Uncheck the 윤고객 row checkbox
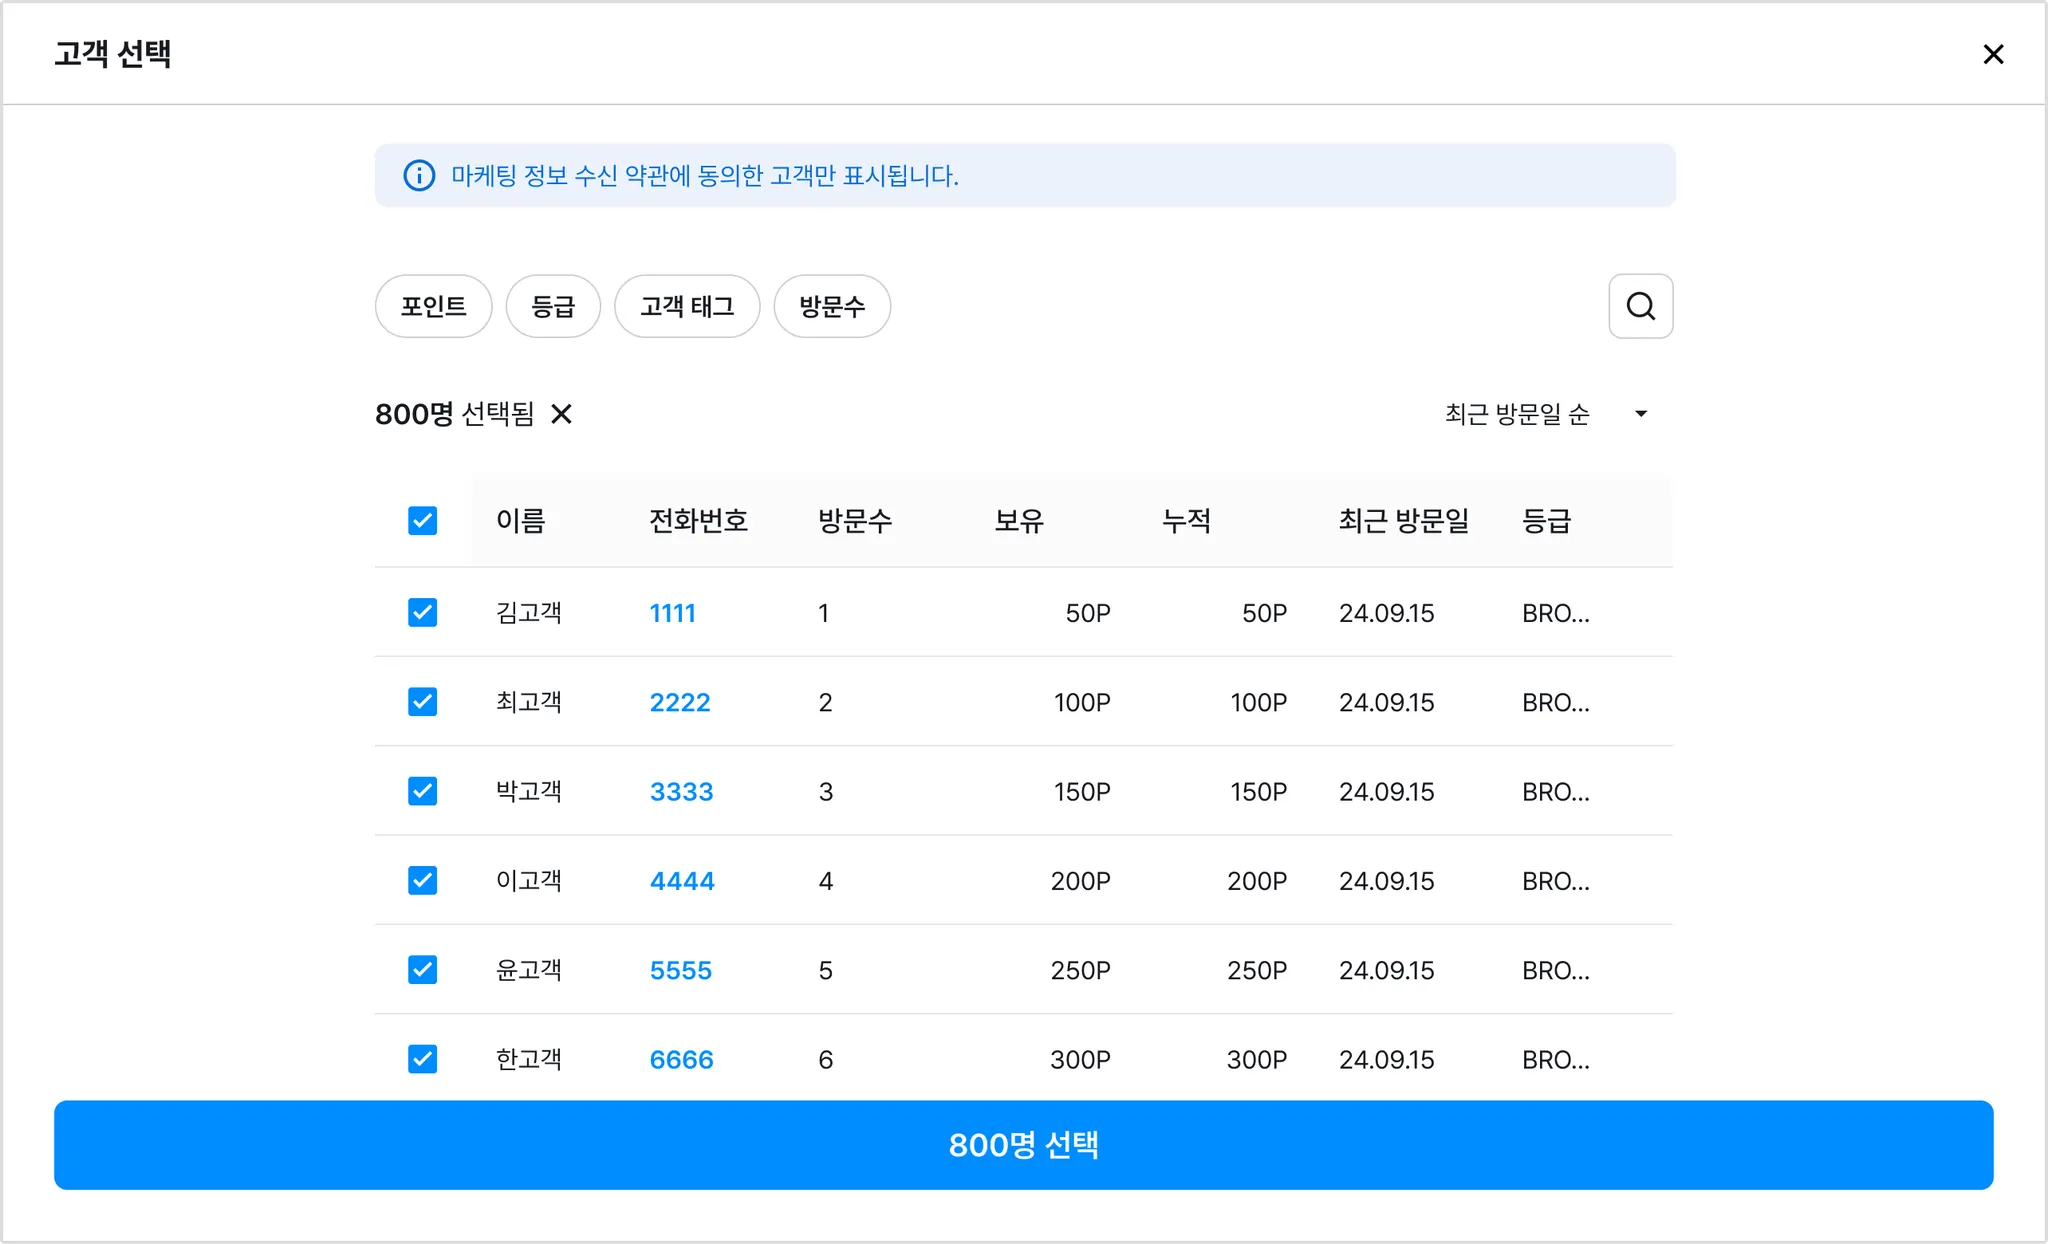This screenshot has height=1244, width=2048. [x=422, y=969]
